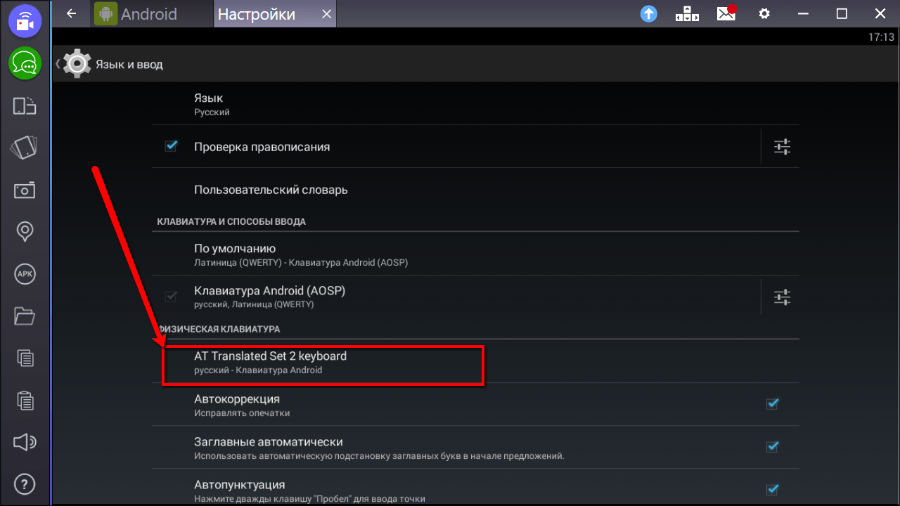Open the Android (AOSP) keyboard settings sliders icon

[782, 297]
